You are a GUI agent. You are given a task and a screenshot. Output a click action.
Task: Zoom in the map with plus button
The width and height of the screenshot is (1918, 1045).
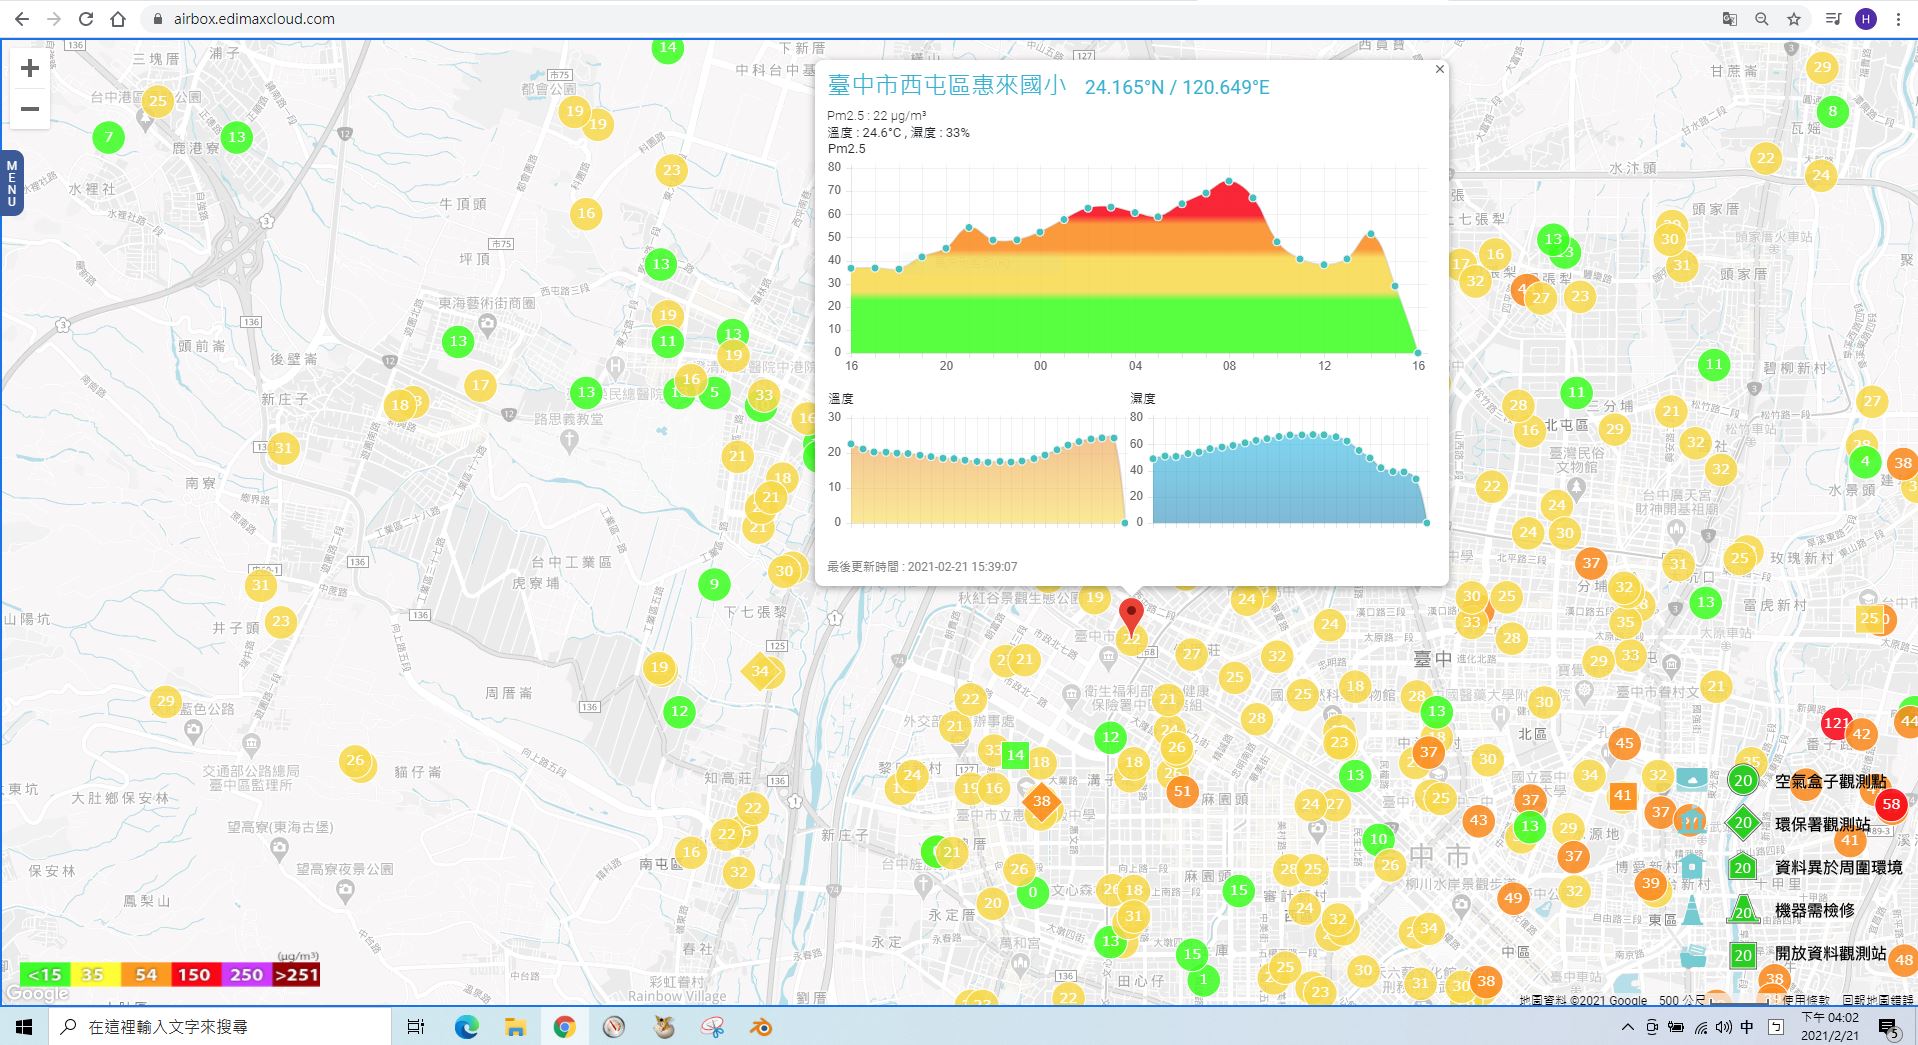(x=30, y=68)
